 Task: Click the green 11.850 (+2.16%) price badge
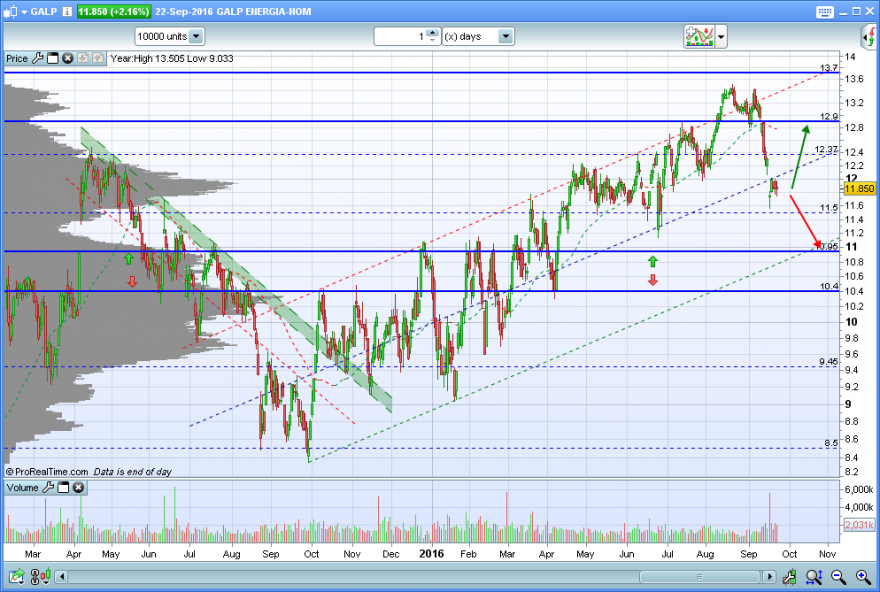(114, 11)
